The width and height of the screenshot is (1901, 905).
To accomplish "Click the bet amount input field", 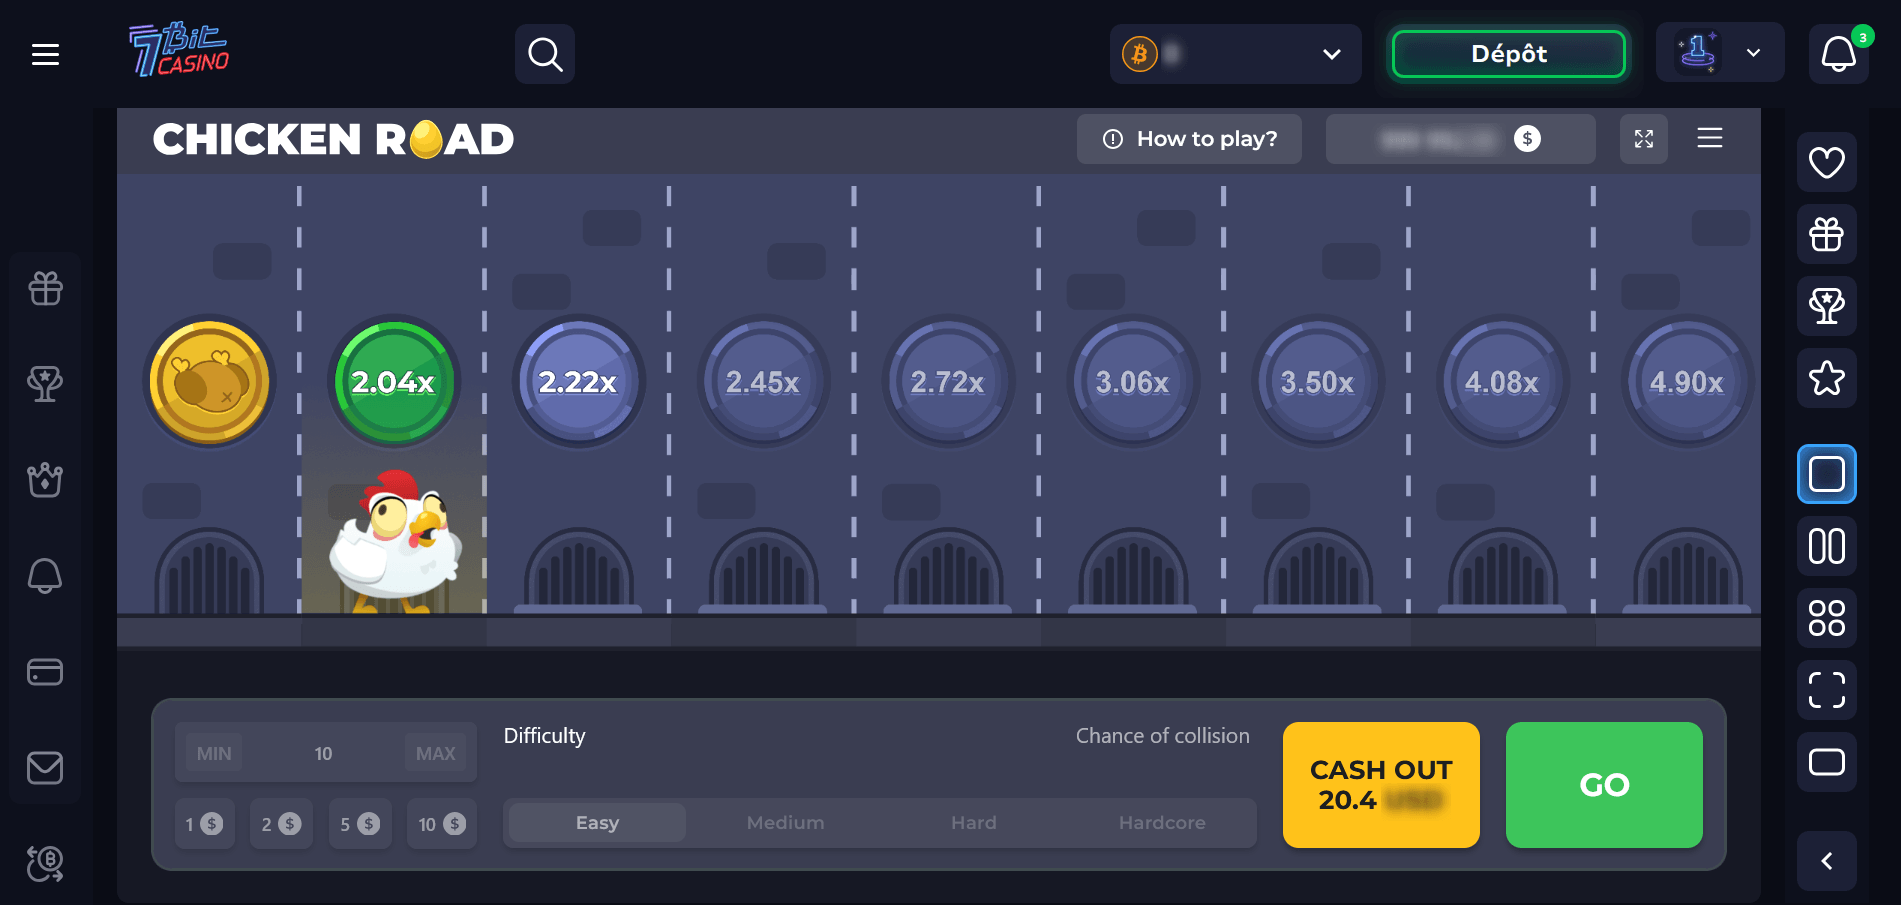I will point(324,753).
